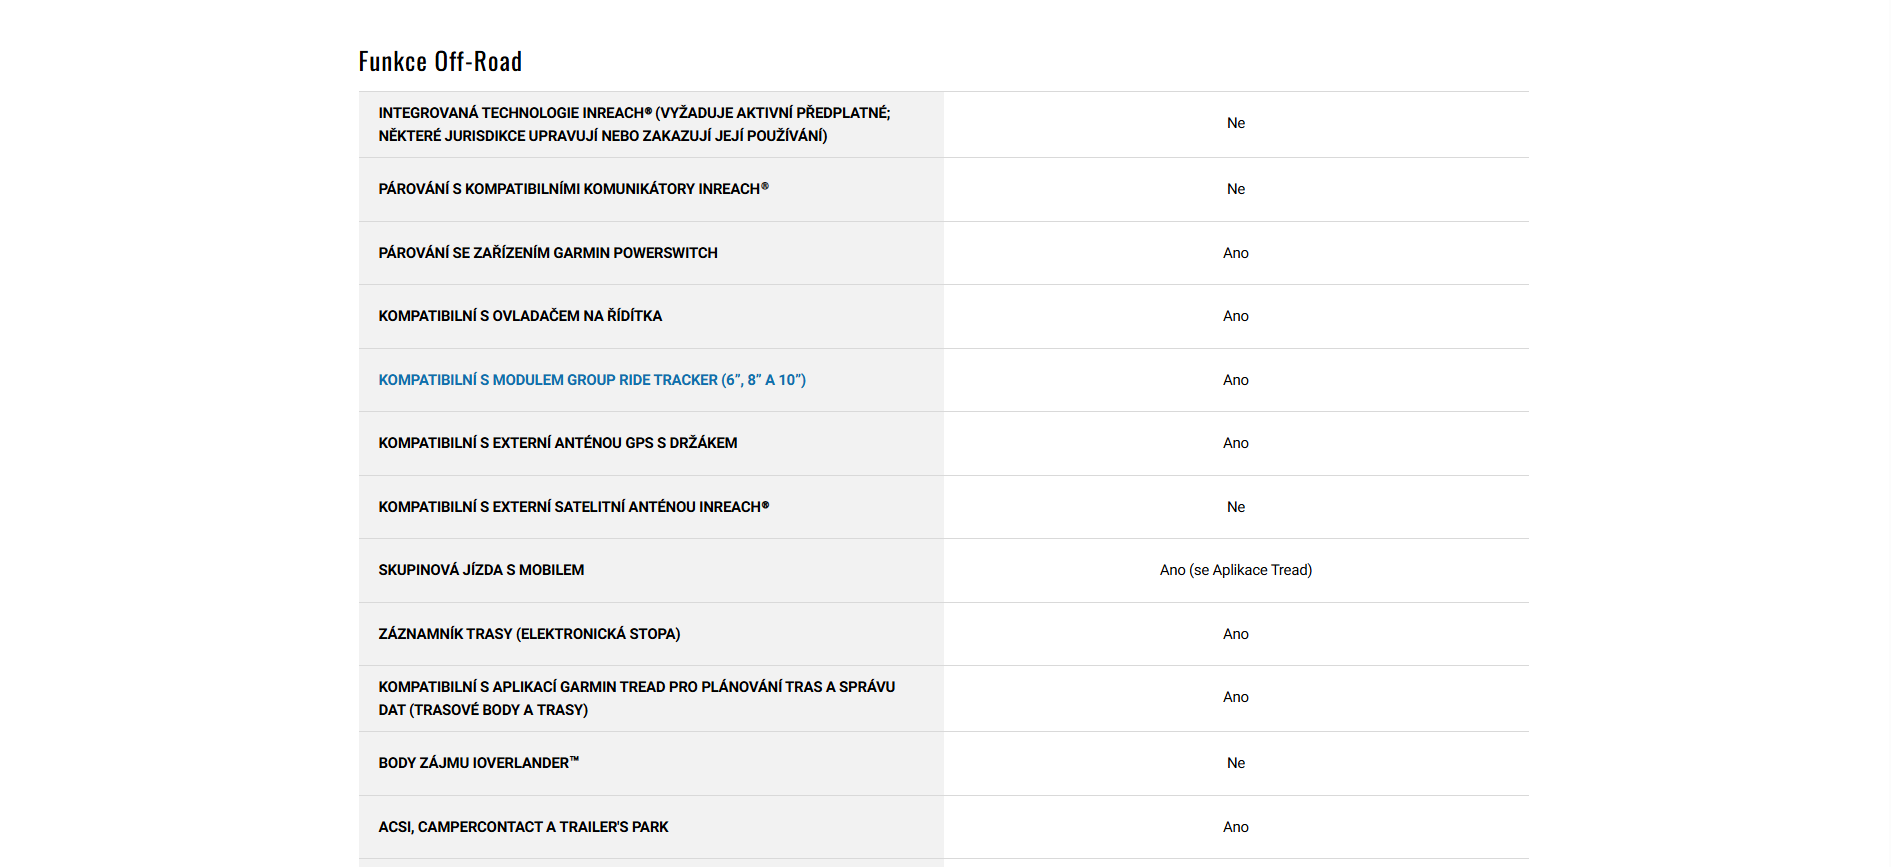Click the Ano value for Garmin PowerSwitch row

click(x=1236, y=253)
